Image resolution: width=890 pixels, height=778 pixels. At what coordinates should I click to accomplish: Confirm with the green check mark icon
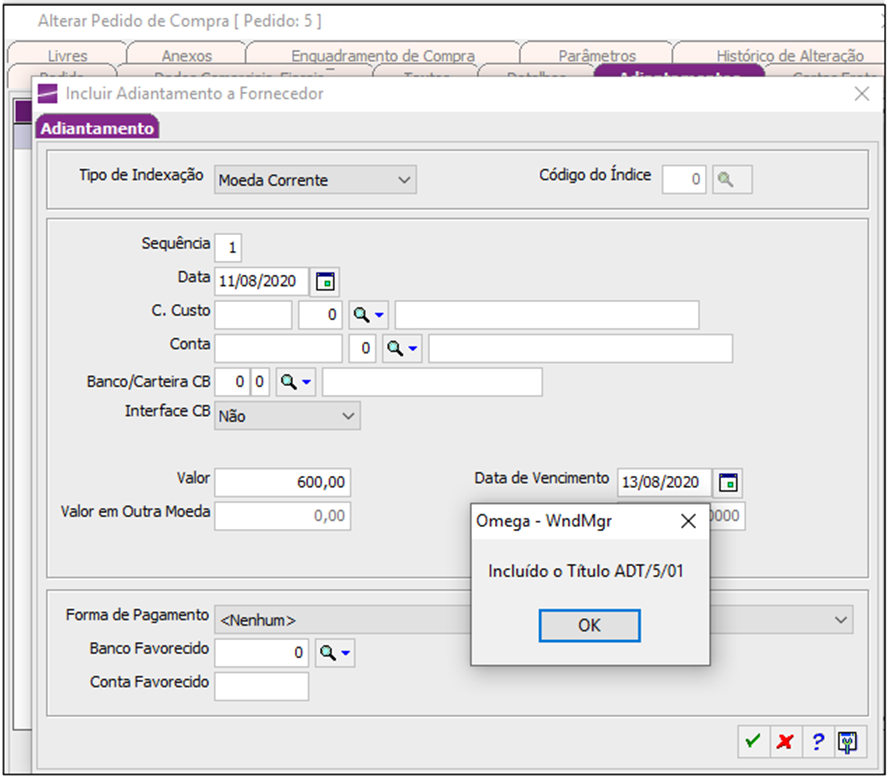click(x=753, y=741)
